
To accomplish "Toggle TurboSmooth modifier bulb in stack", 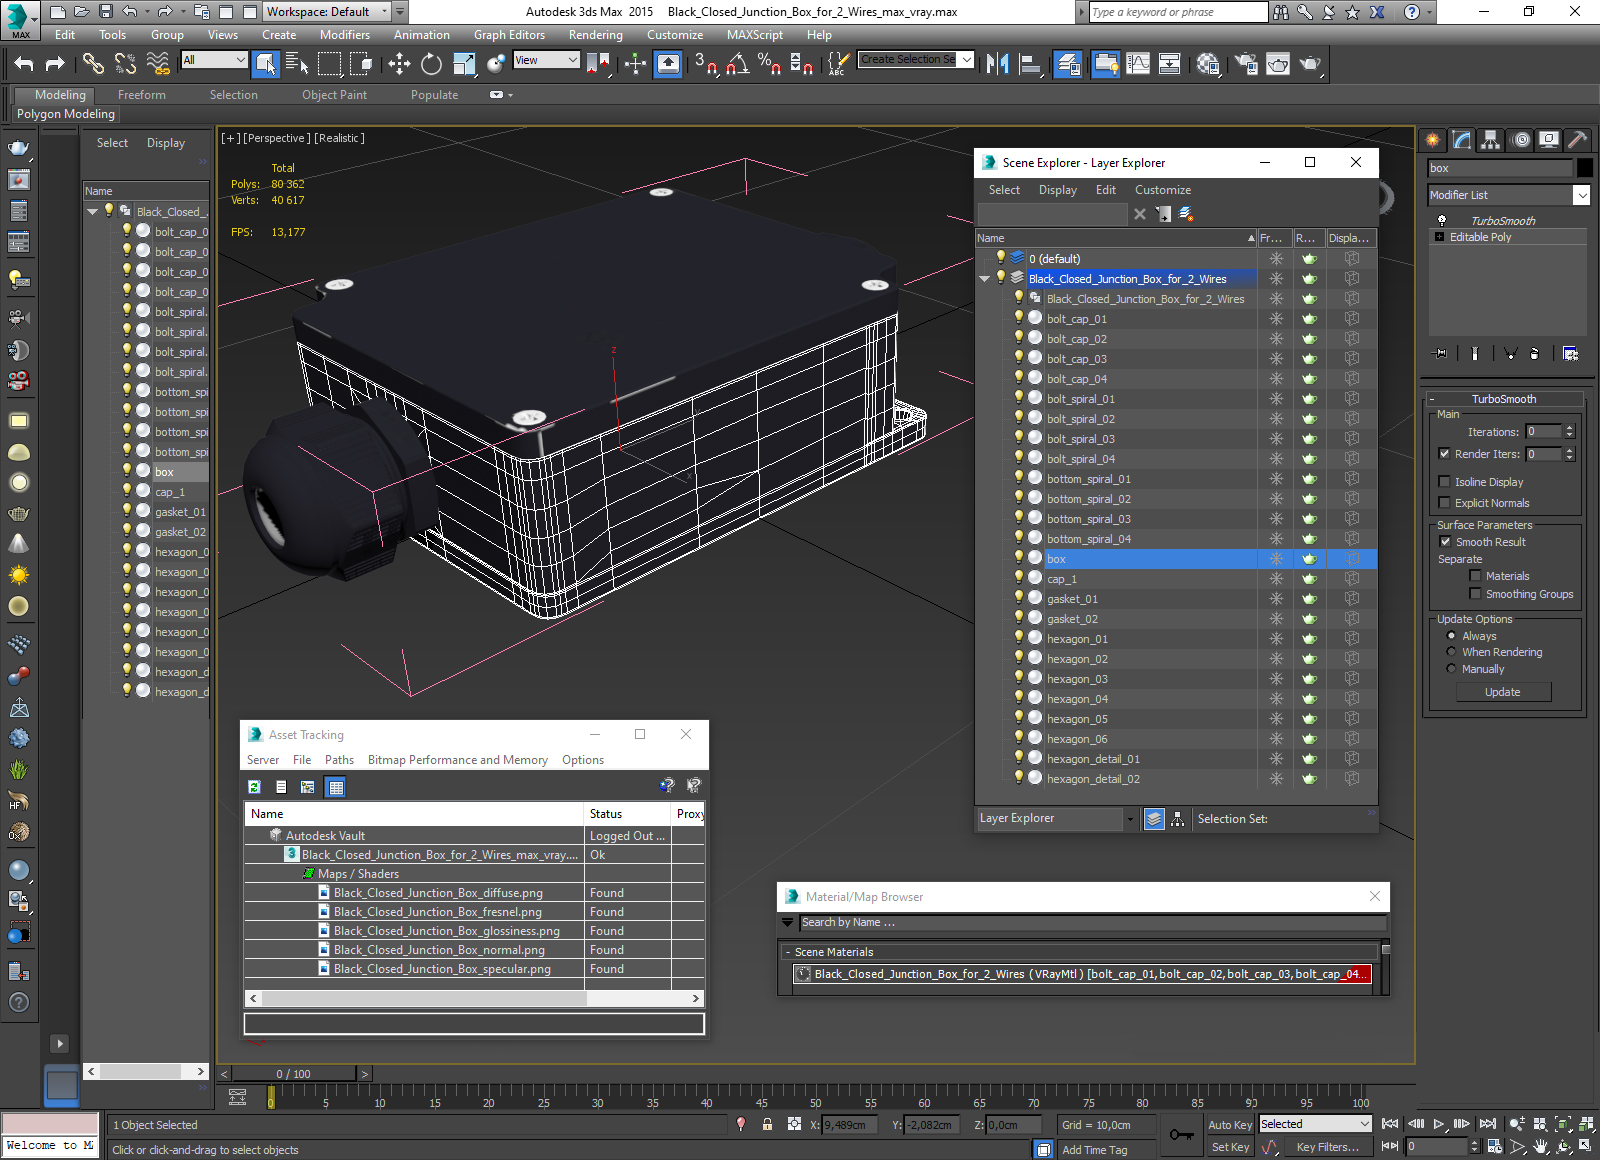I will [x=1442, y=221].
